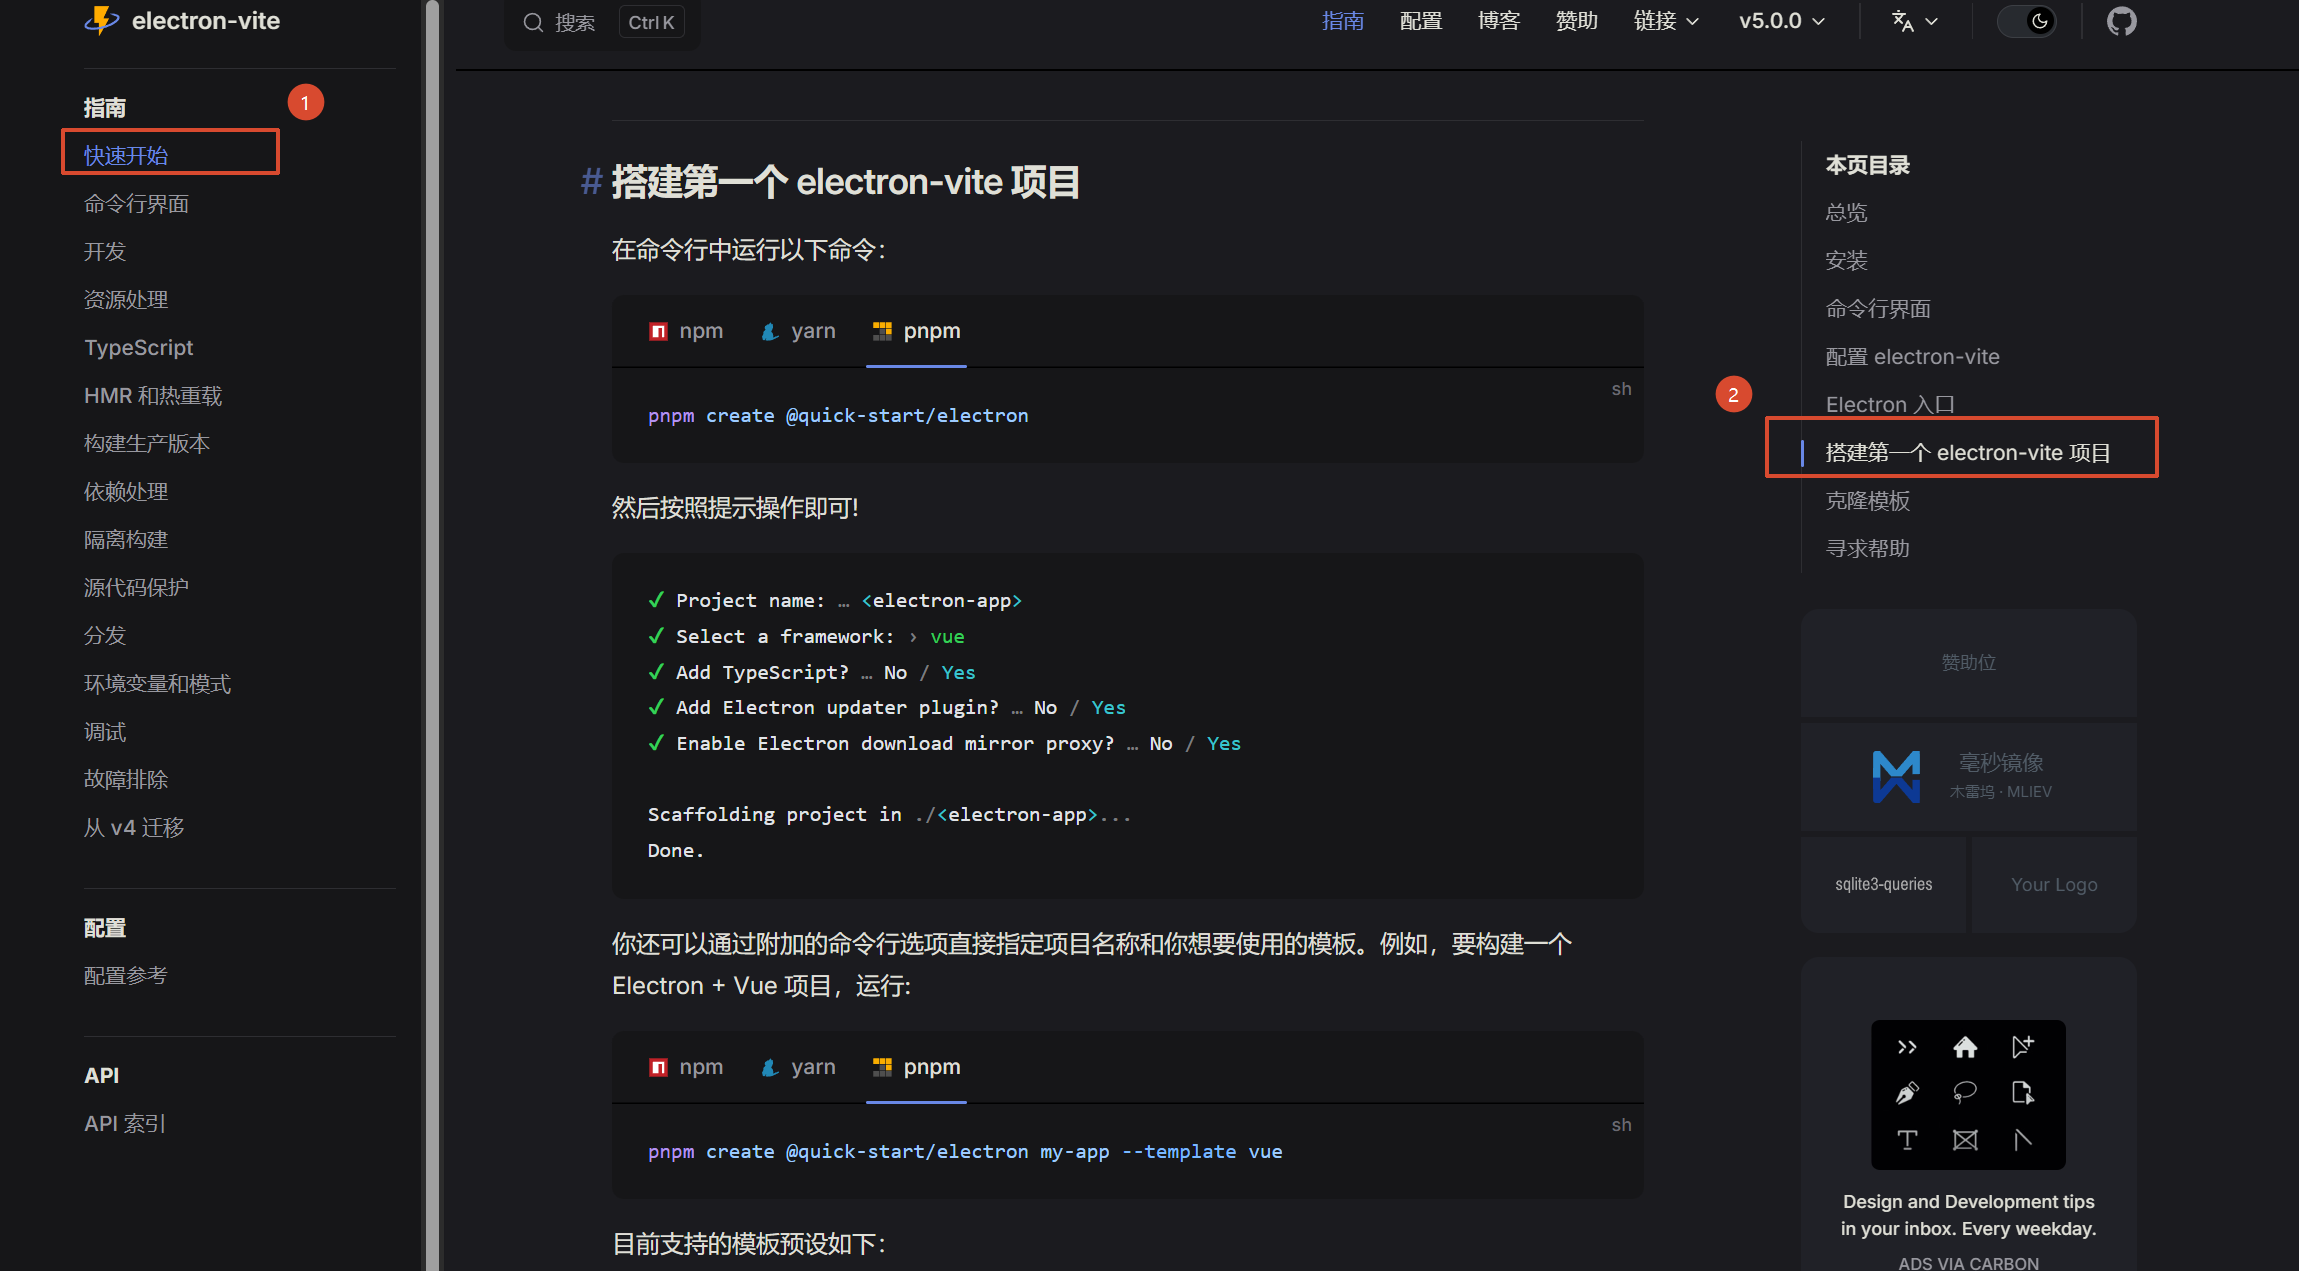Jump to 配置 electron-vite in outline
This screenshot has width=2299, height=1271.
(1912, 357)
